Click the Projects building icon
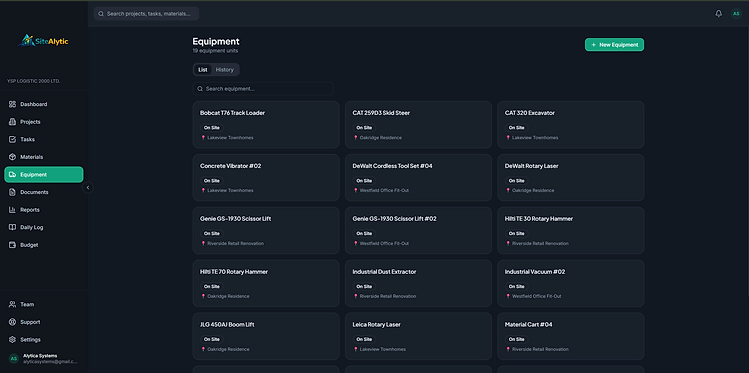 (12, 122)
